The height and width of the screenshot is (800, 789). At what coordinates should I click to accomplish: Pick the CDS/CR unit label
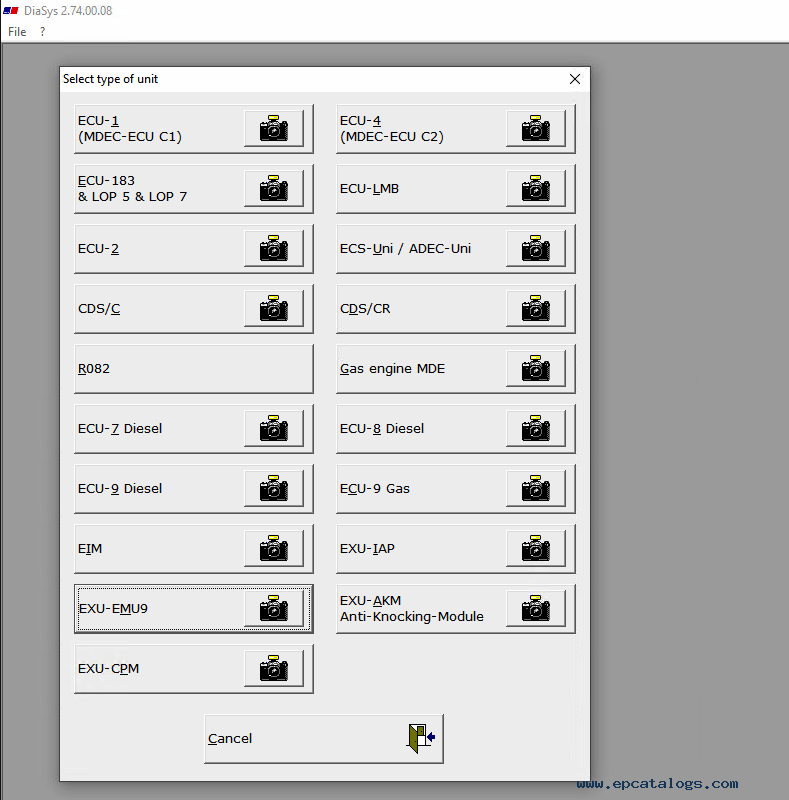pos(365,309)
